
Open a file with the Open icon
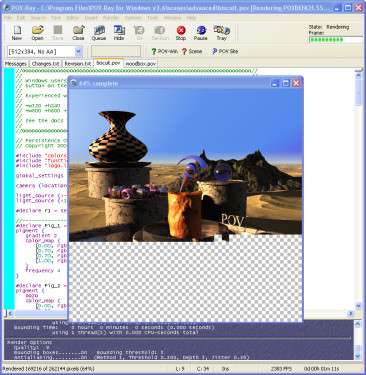(37, 33)
